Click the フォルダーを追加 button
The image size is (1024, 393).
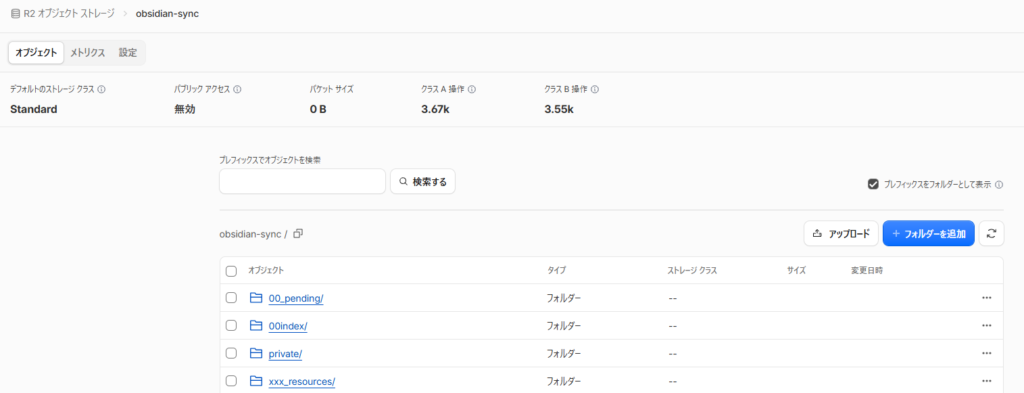tap(928, 233)
